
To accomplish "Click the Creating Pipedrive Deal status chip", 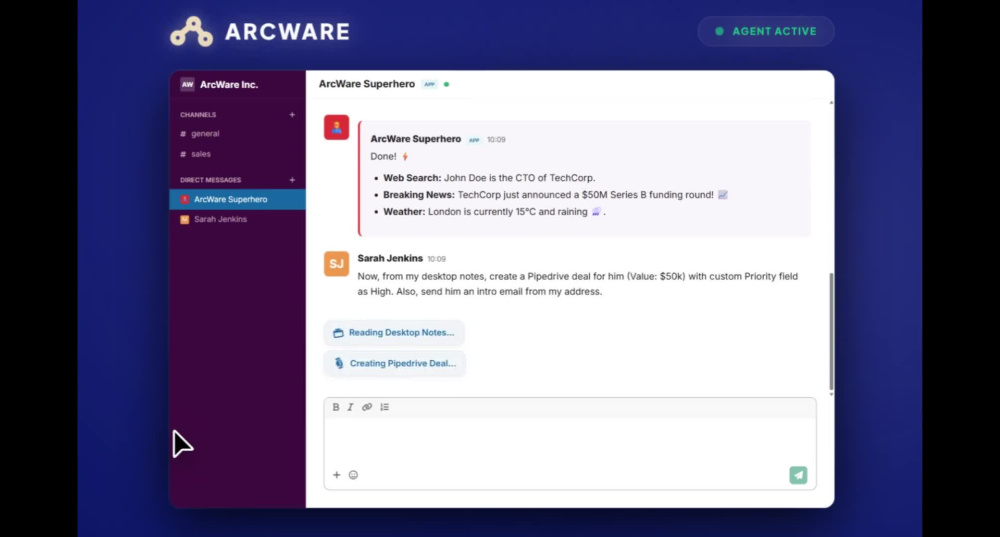I will coord(395,364).
